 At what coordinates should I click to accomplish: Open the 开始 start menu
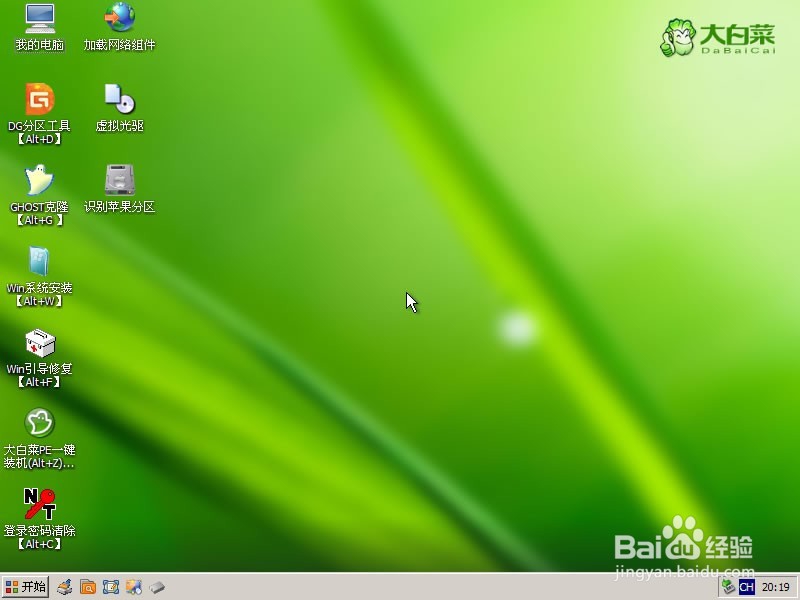click(x=25, y=587)
